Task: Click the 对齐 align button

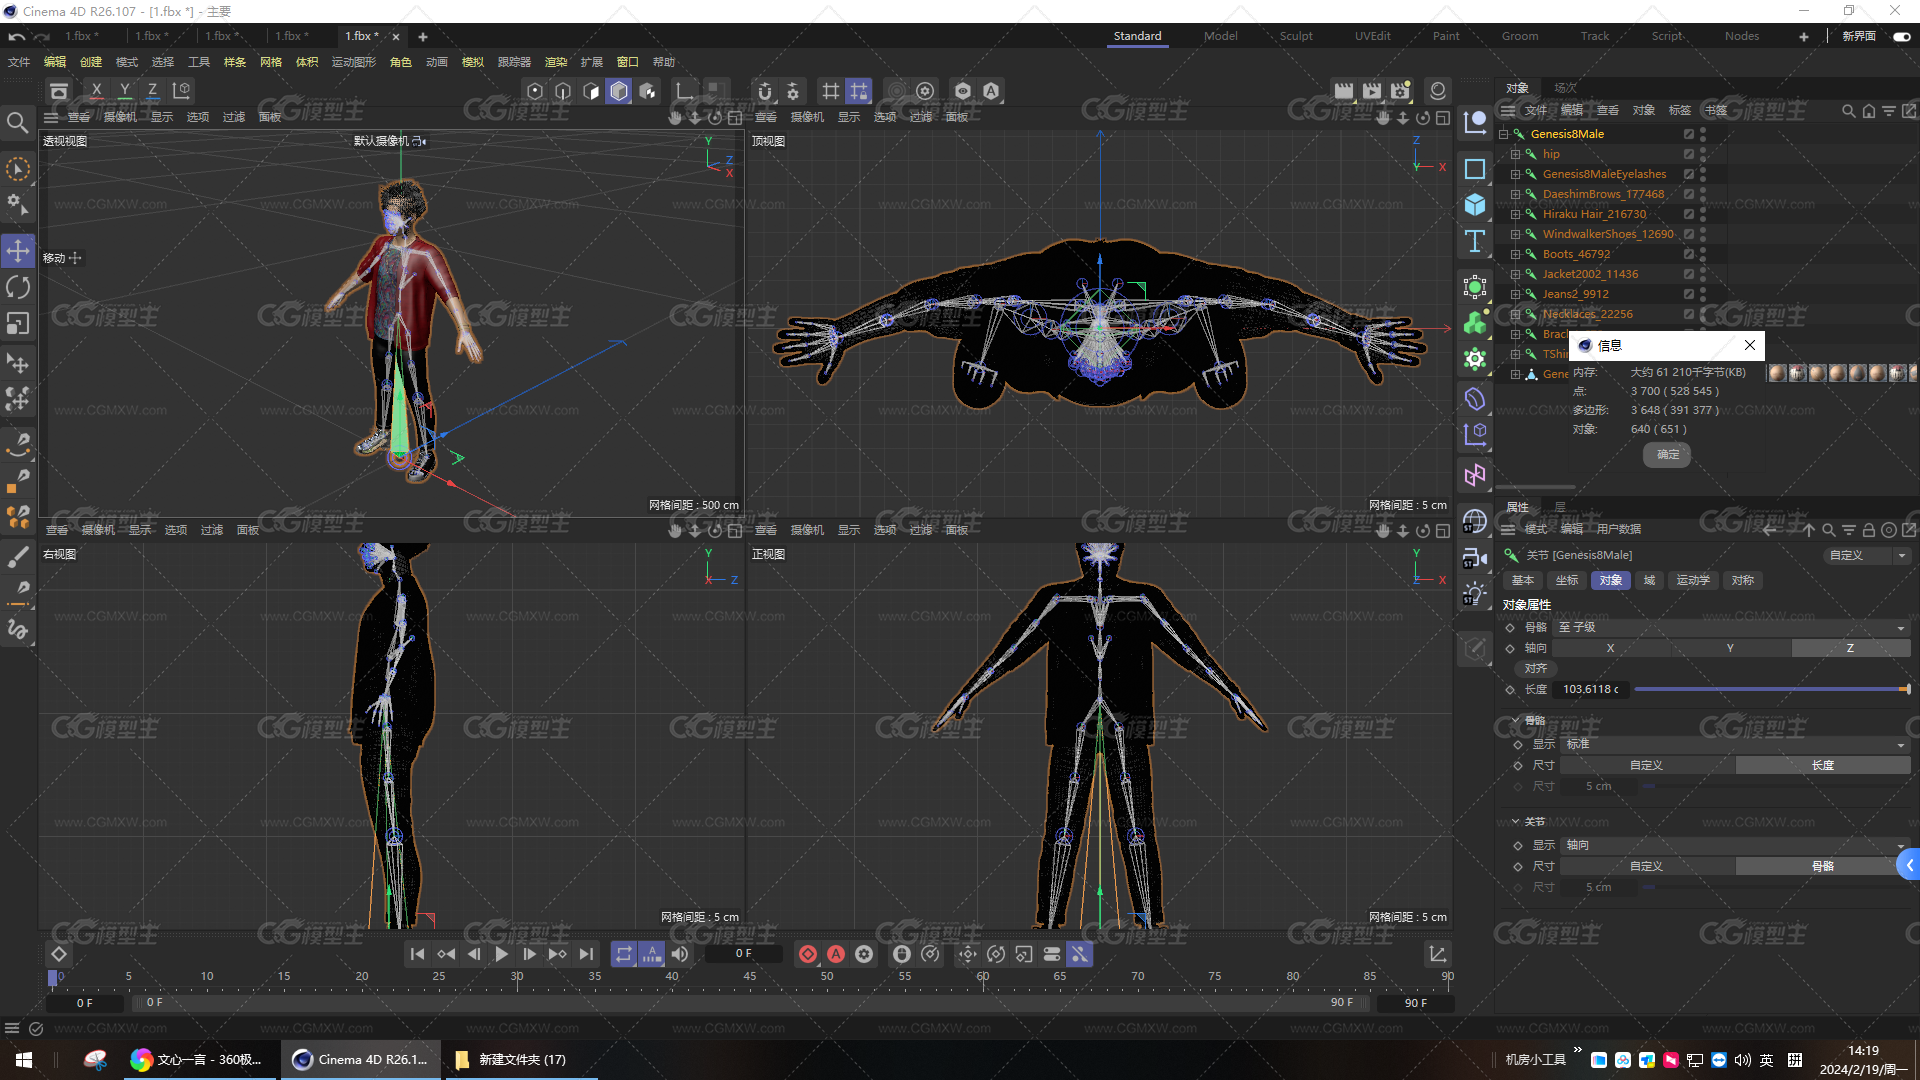Action: 1536,668
